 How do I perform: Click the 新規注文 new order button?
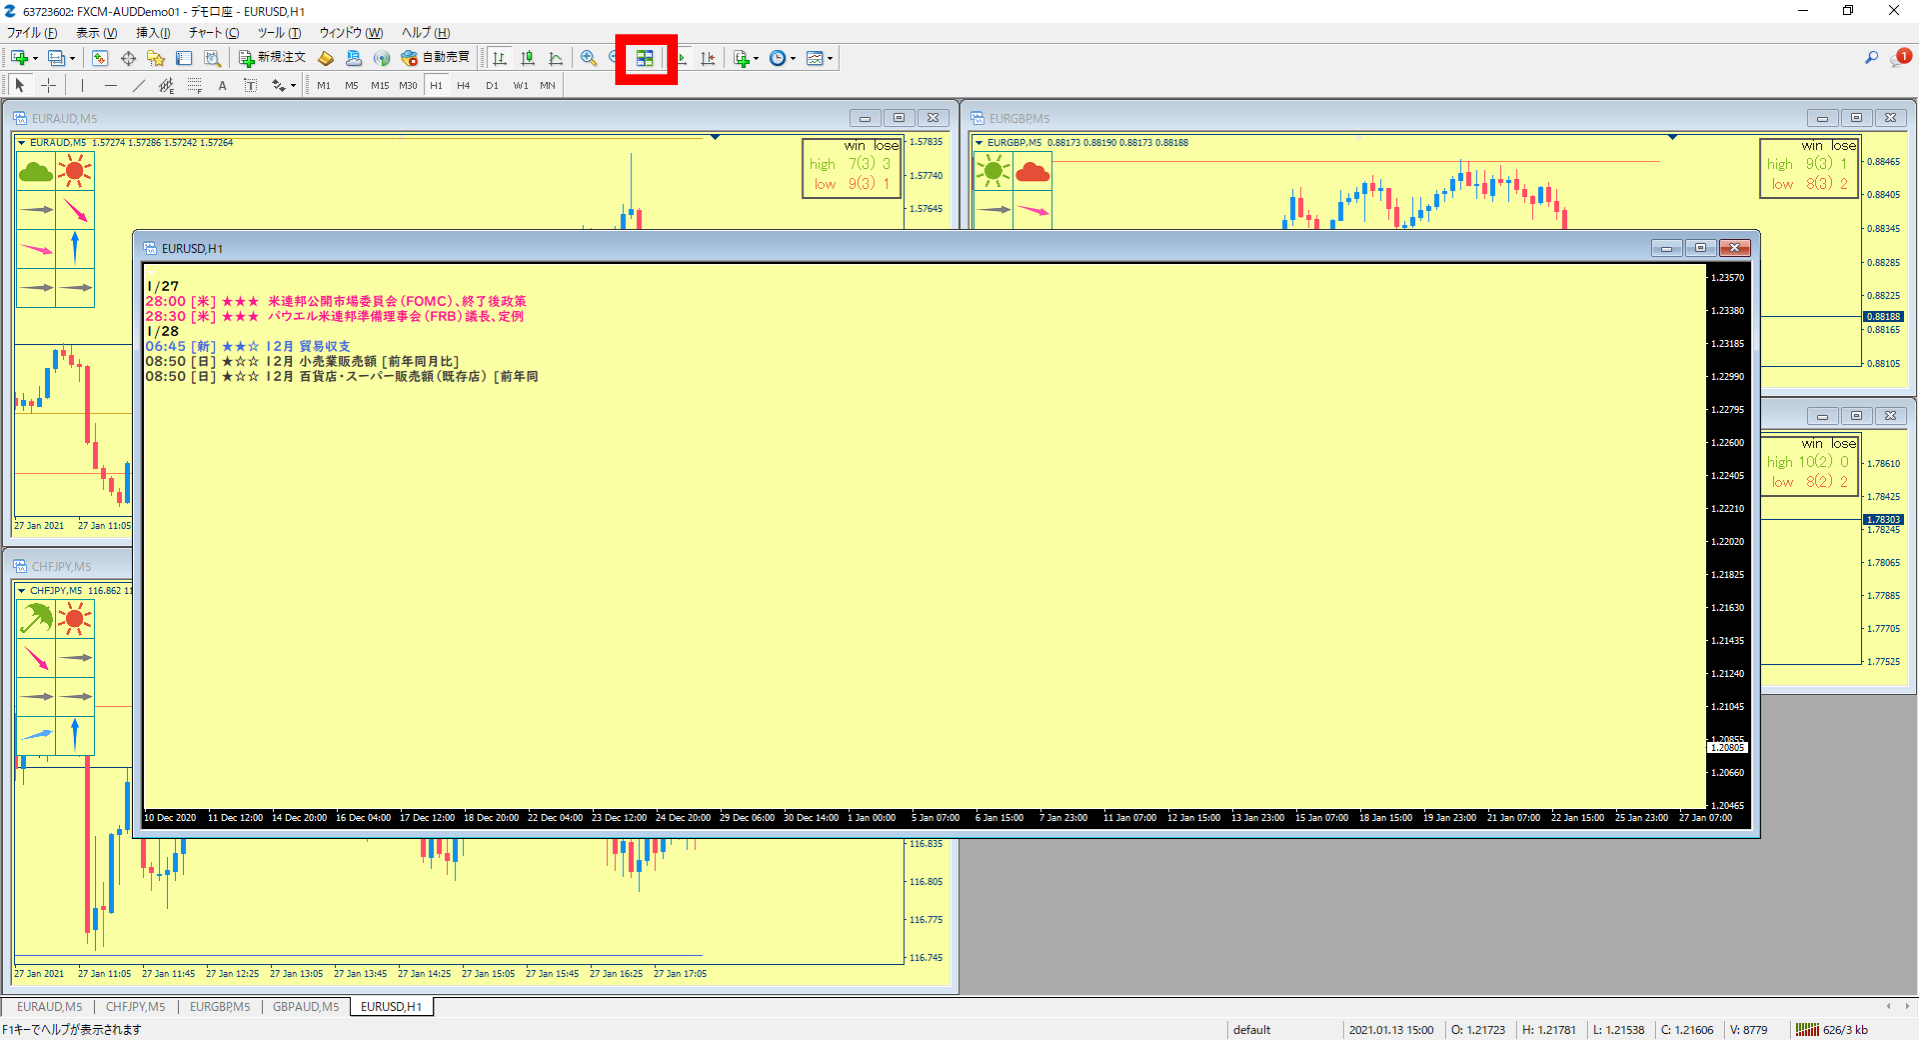[x=272, y=58]
